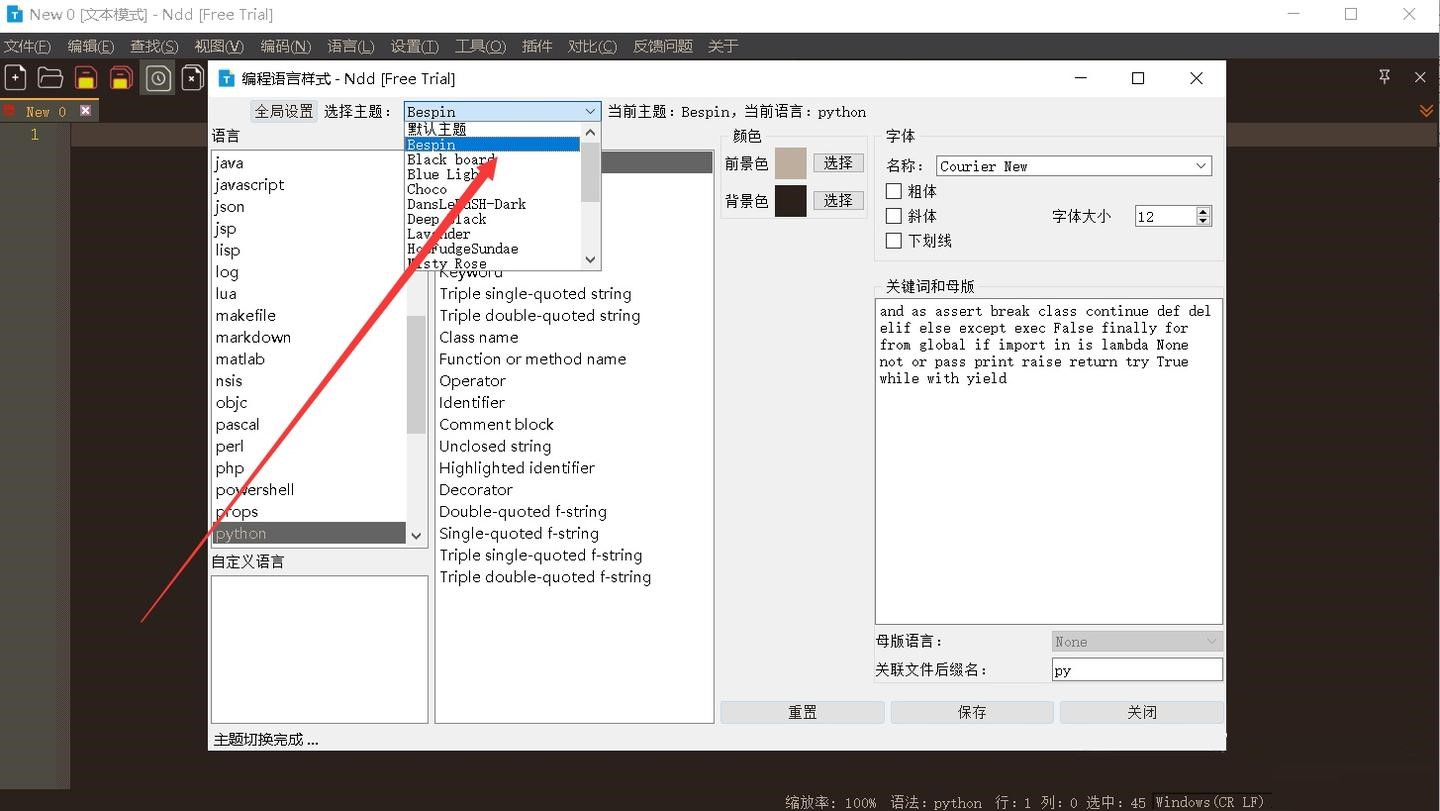The width and height of the screenshot is (1440, 811).
Task: Select markdown in the language list
Action: (x=309, y=337)
